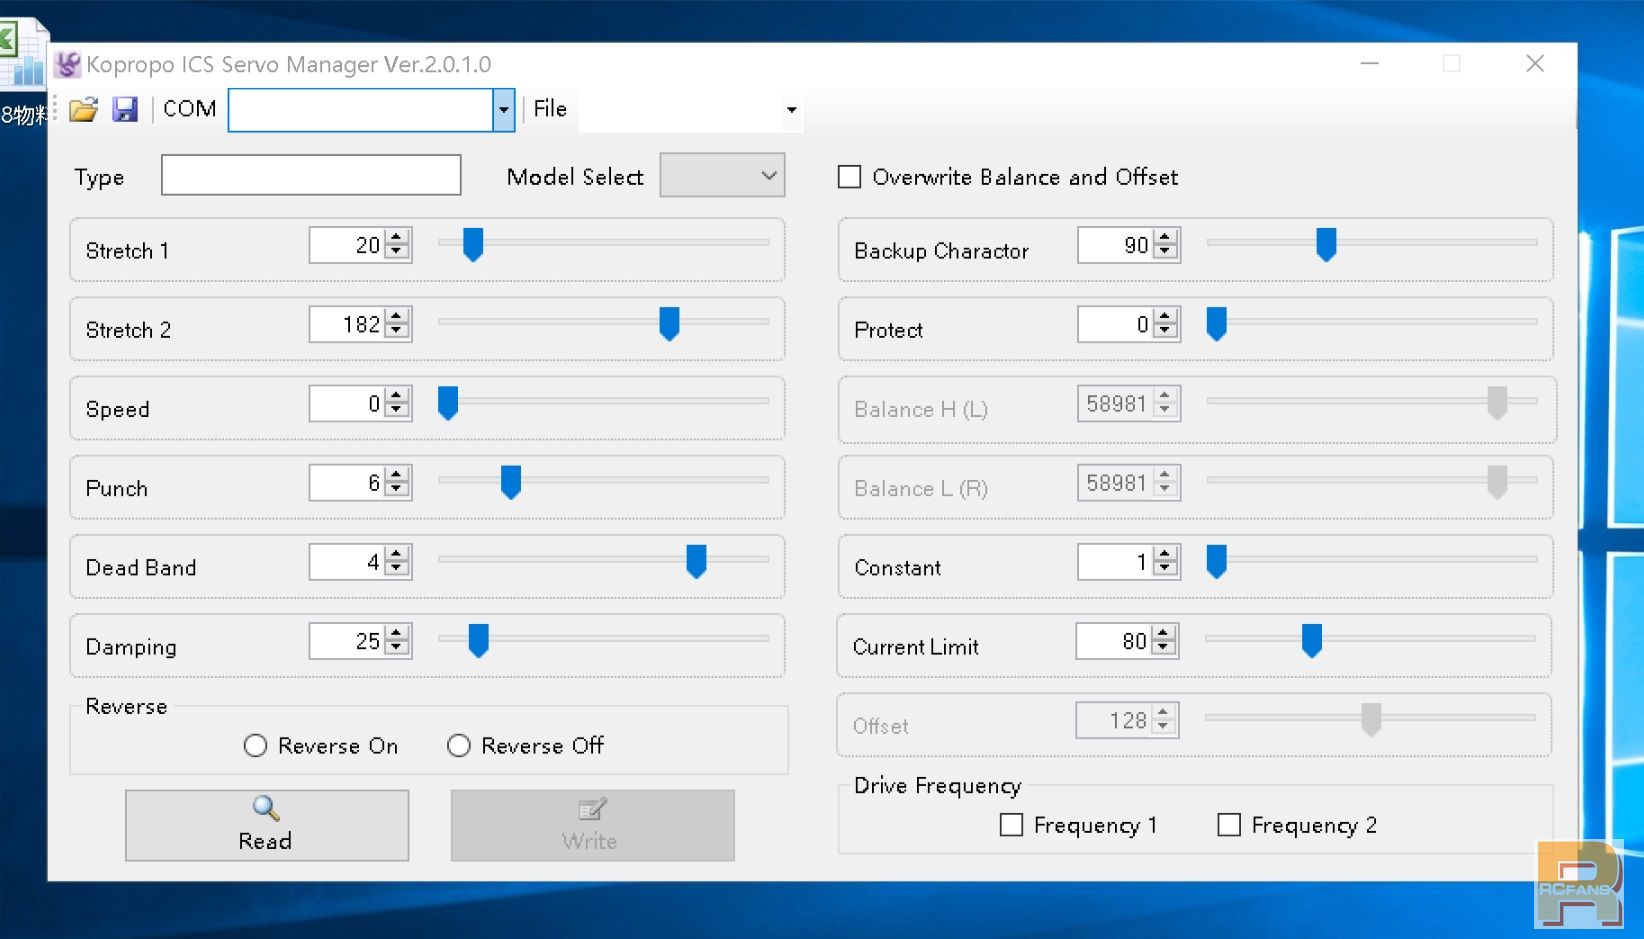
Task: Click the Backup Charactor slider handle
Action: pyautogui.click(x=1326, y=244)
